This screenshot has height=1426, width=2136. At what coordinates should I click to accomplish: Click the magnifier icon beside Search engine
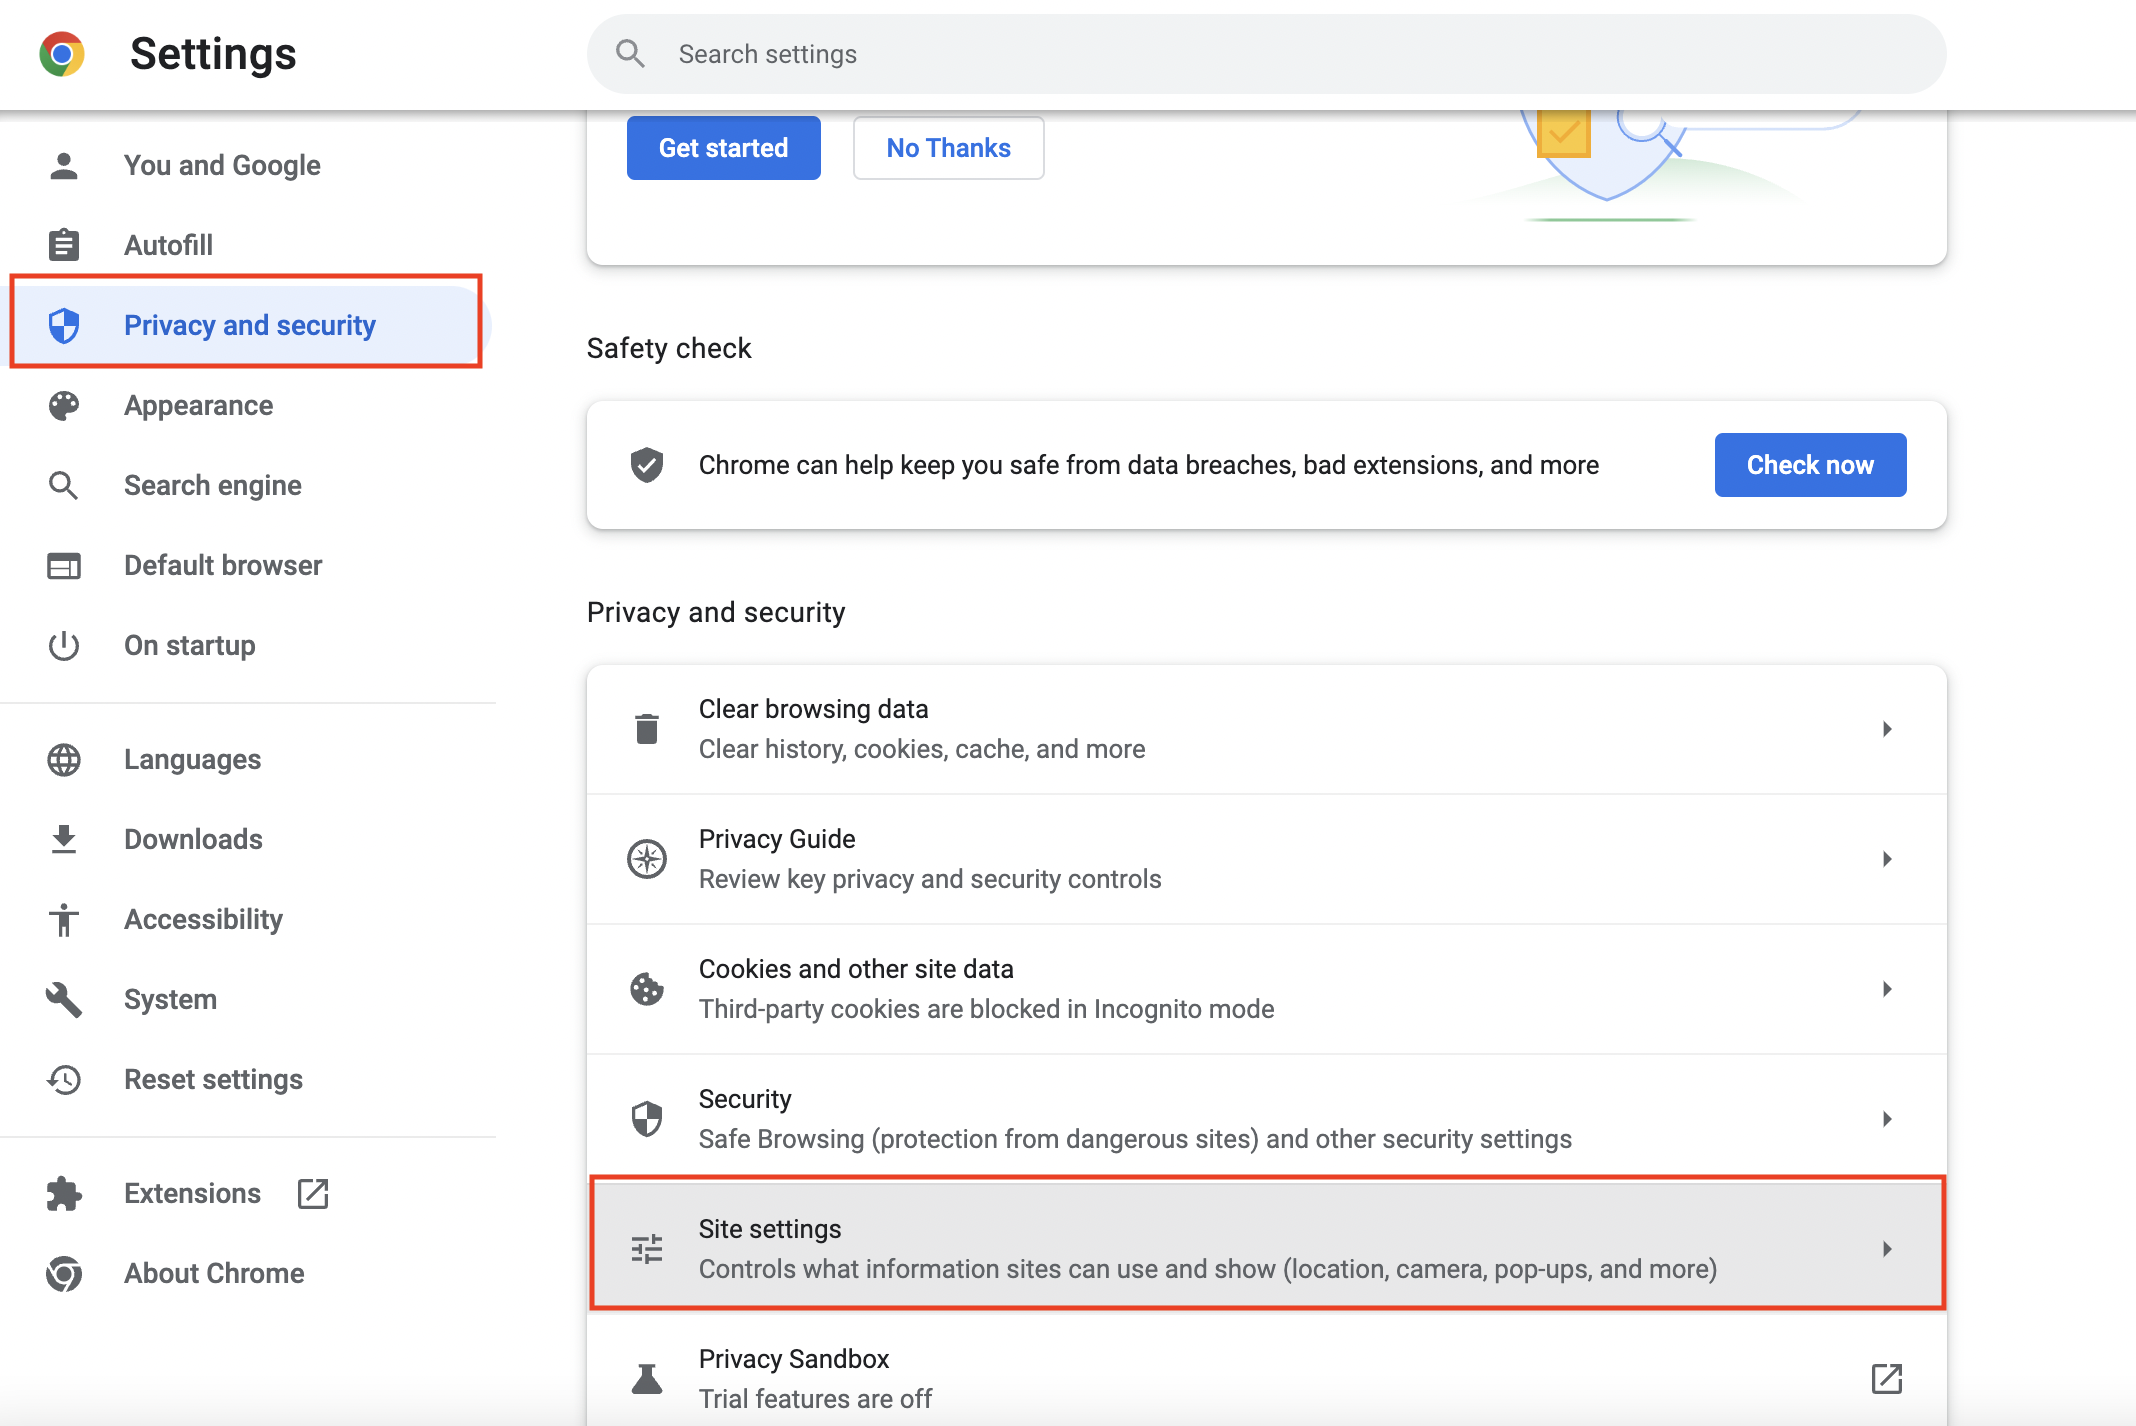click(64, 485)
